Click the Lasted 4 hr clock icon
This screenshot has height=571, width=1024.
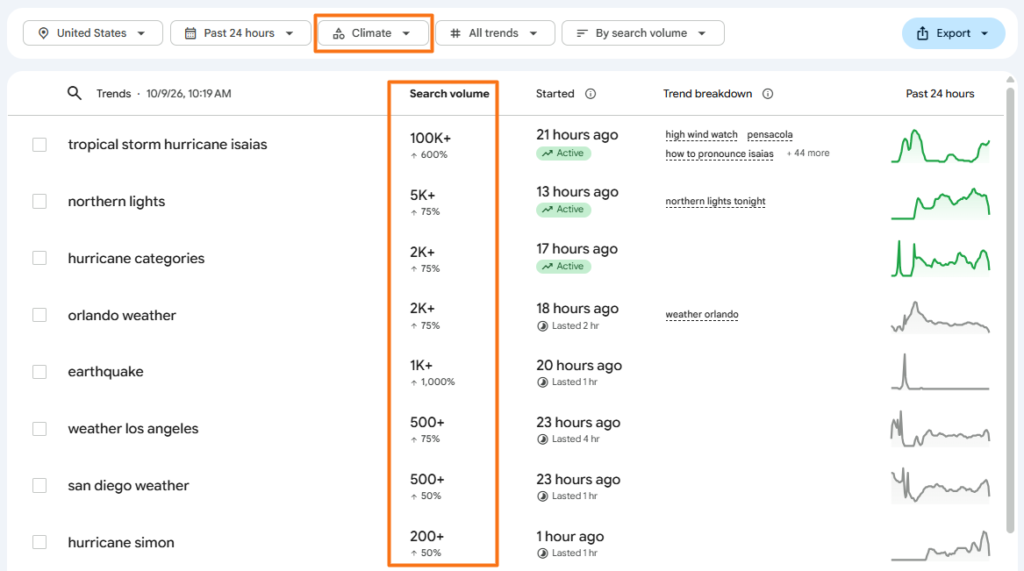[542, 439]
